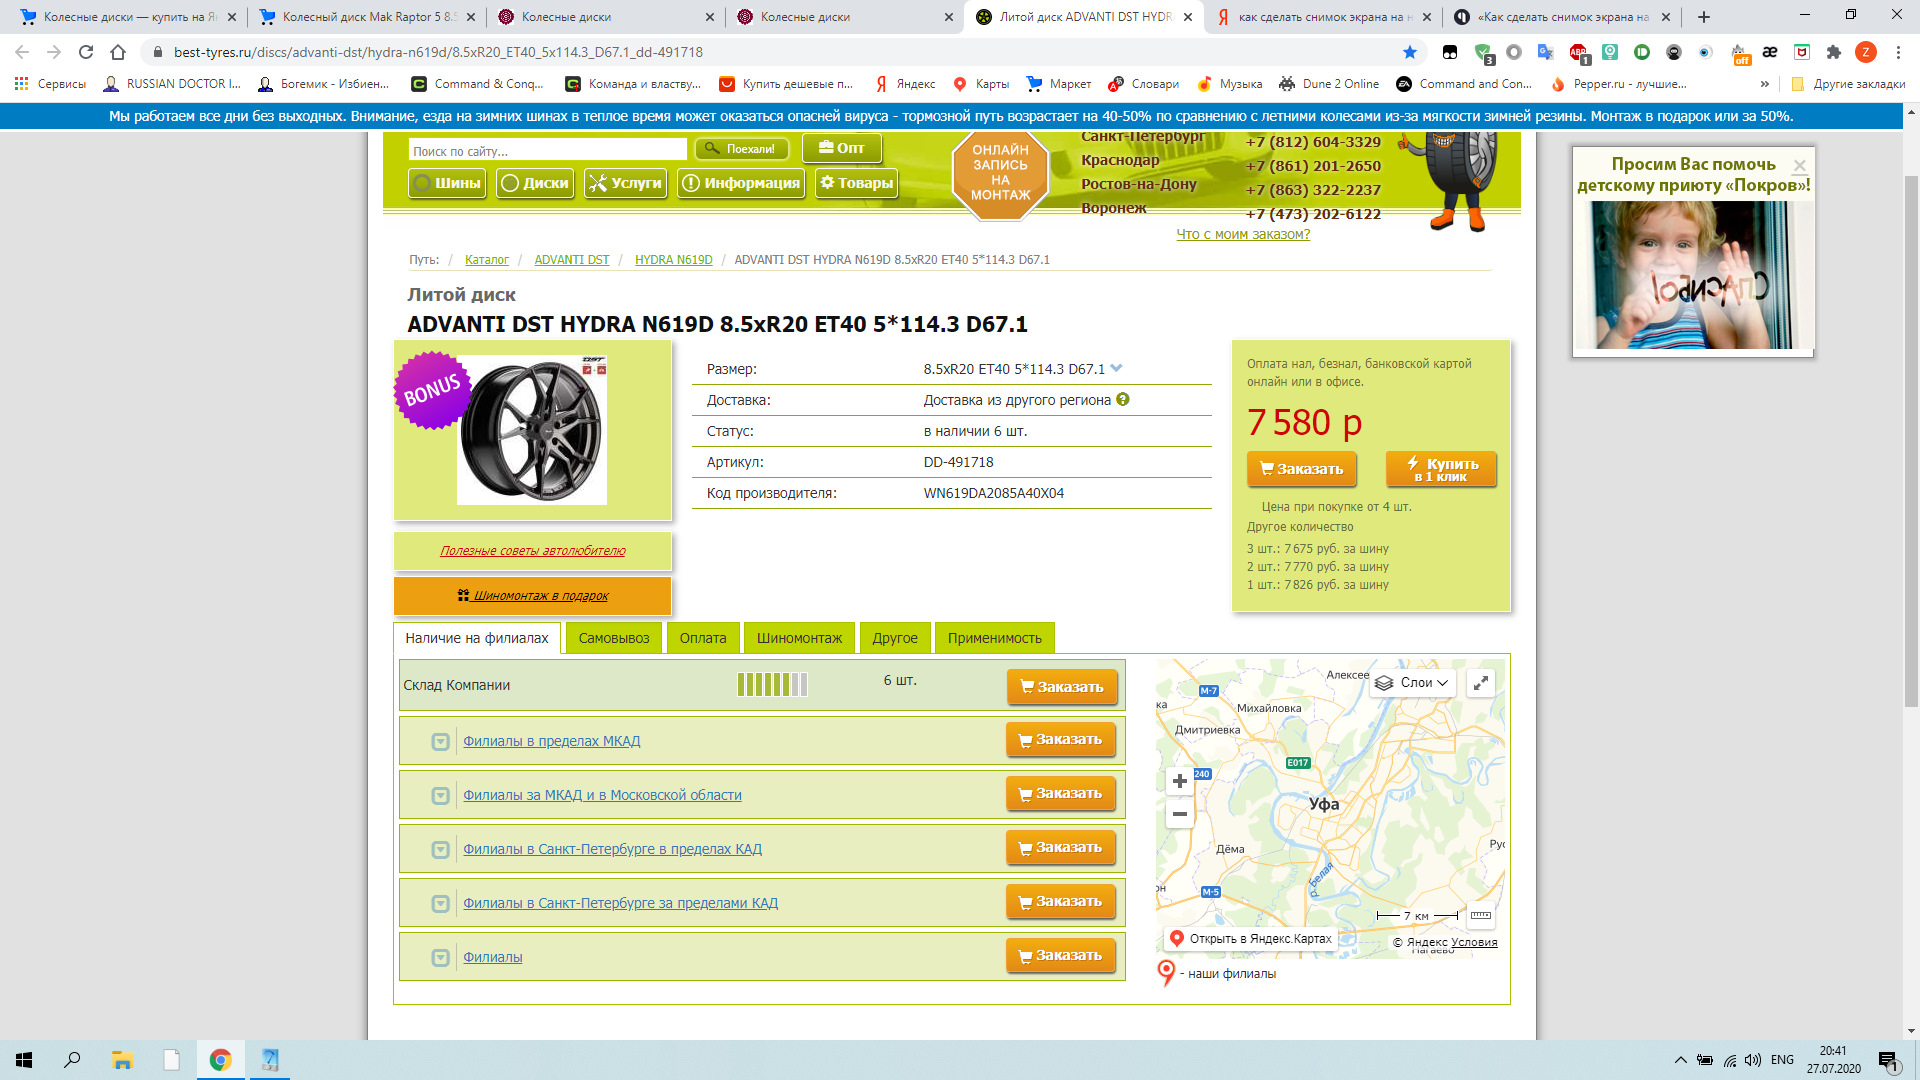Switch to Применимость tab
1920x1080 pixels.
coord(995,638)
